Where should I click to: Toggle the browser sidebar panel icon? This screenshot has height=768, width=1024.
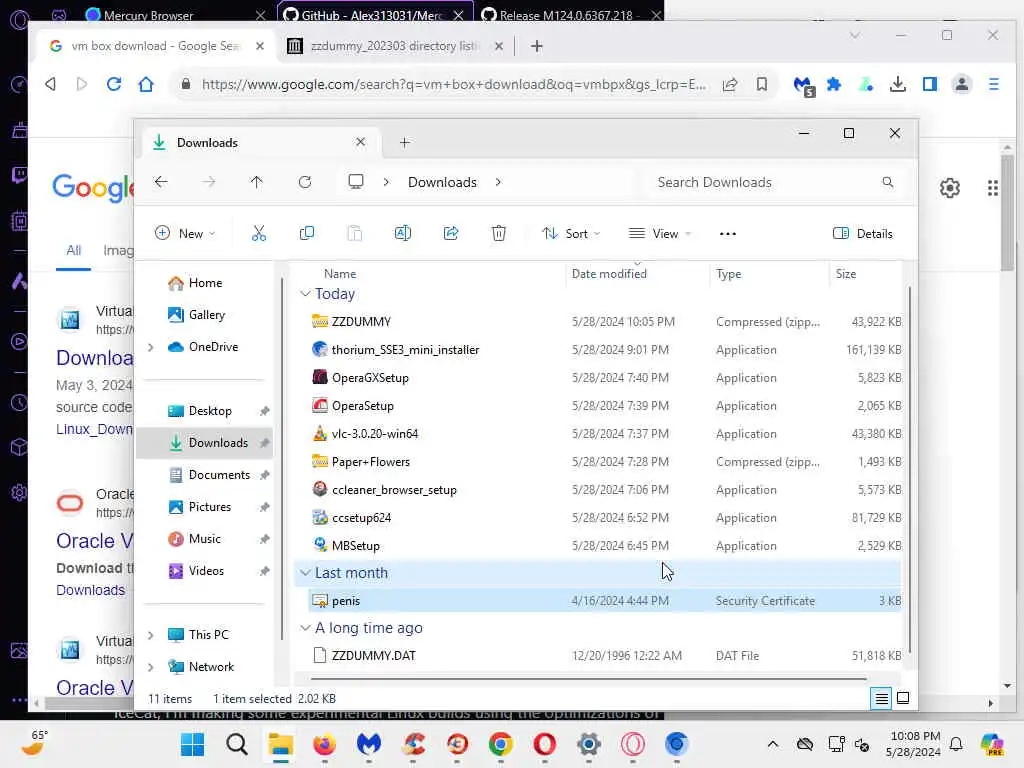930,84
